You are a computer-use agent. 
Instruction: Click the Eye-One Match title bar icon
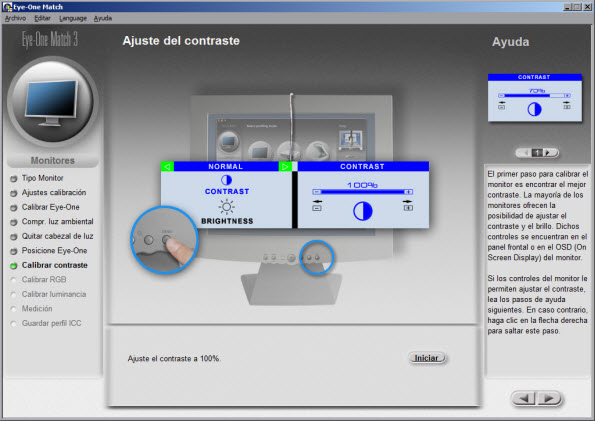[7, 7]
